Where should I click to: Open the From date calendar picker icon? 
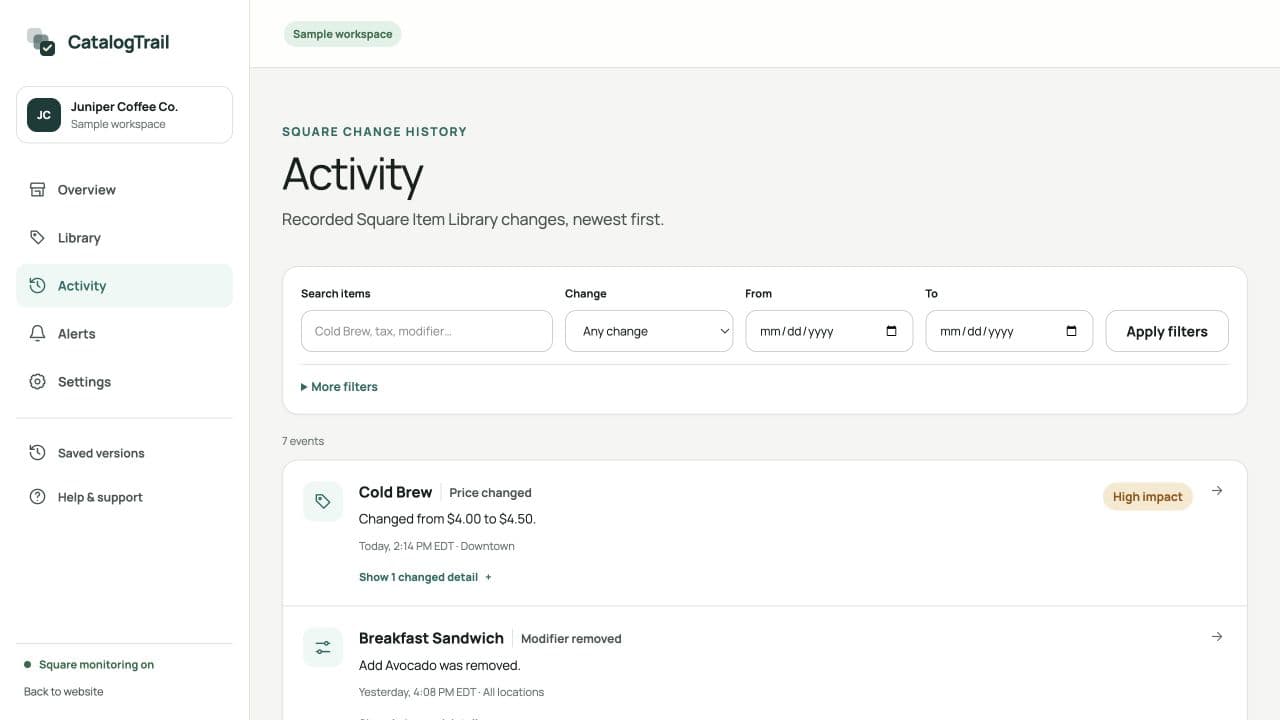891,331
